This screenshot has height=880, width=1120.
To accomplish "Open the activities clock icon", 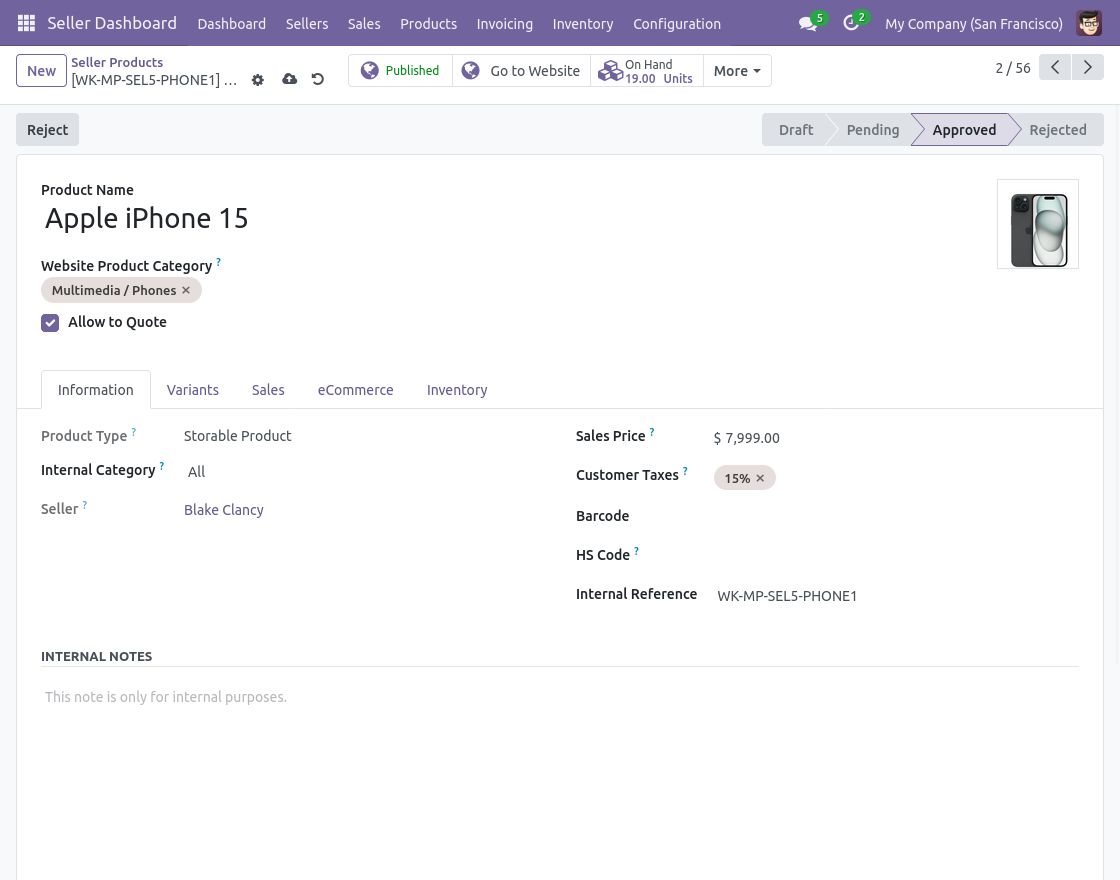I will point(851,24).
